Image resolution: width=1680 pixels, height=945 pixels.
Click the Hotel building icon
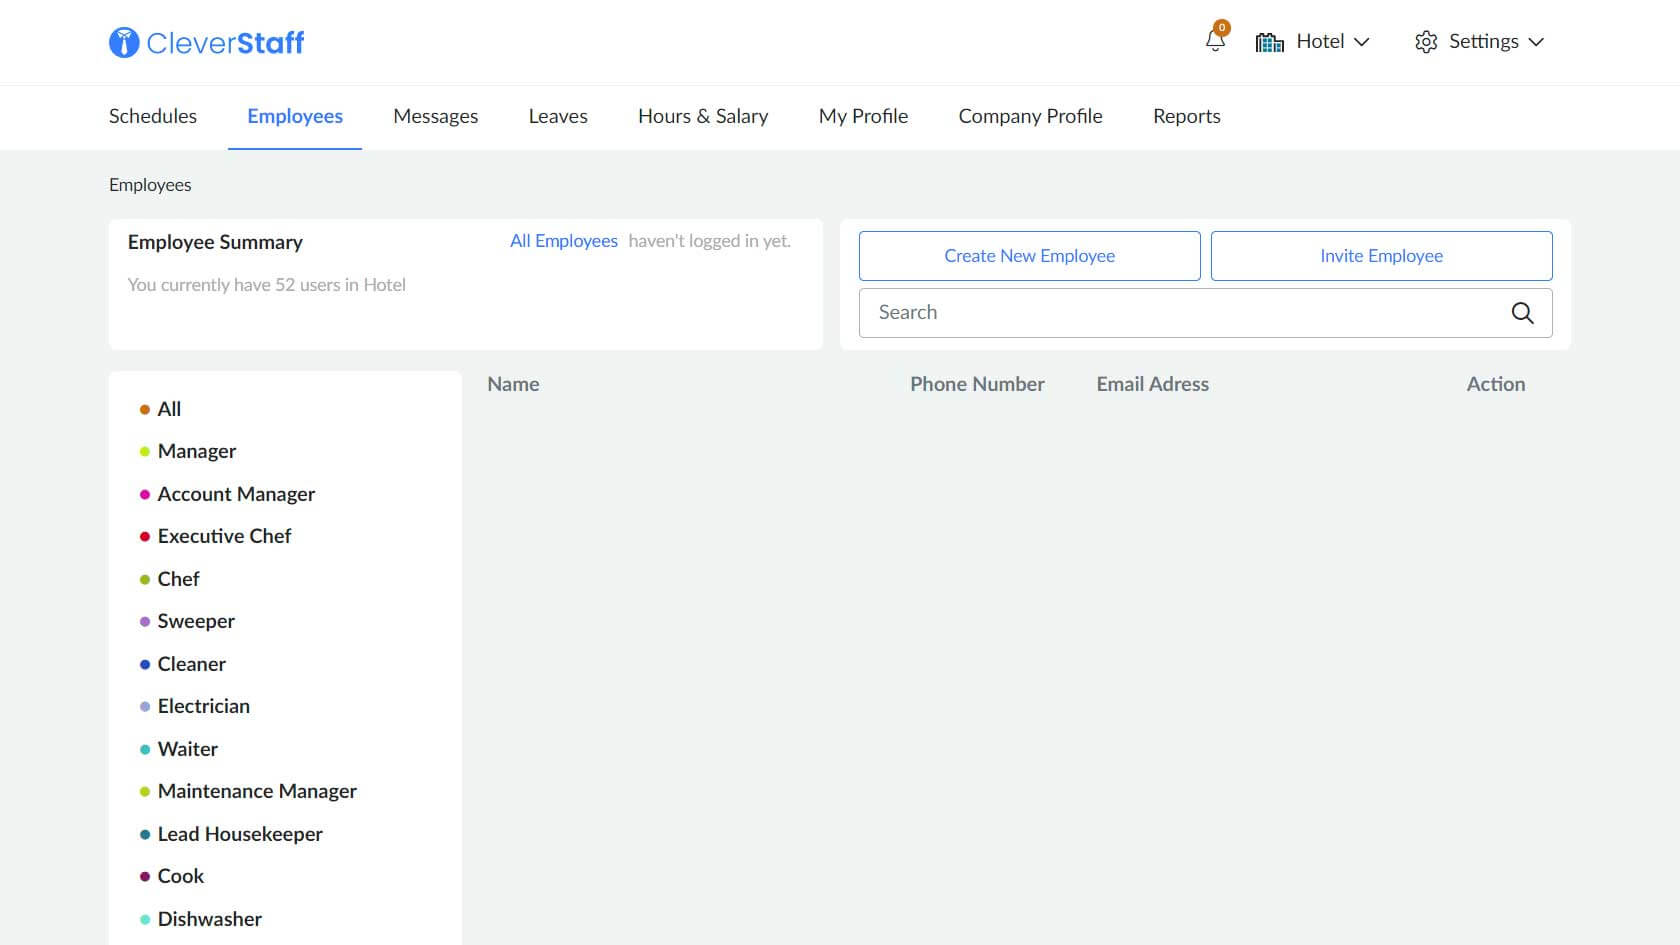pyautogui.click(x=1269, y=42)
